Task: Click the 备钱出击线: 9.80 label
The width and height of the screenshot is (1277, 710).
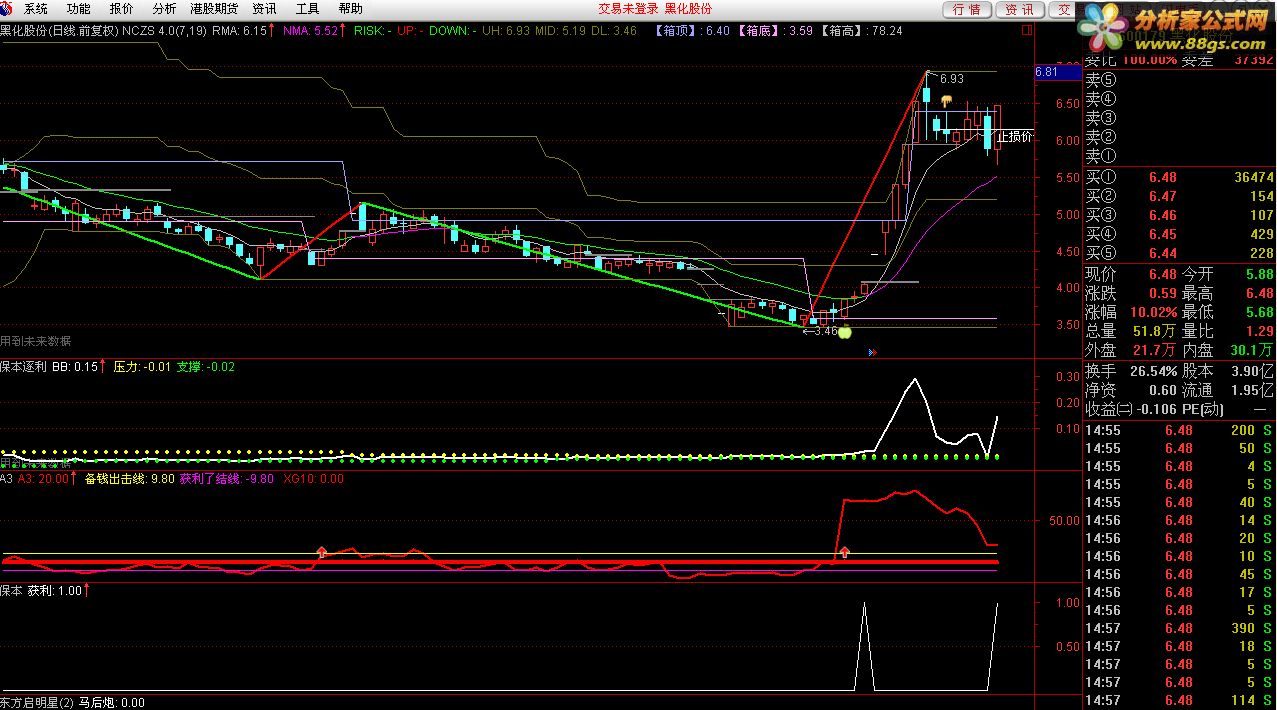Action: 130,479
